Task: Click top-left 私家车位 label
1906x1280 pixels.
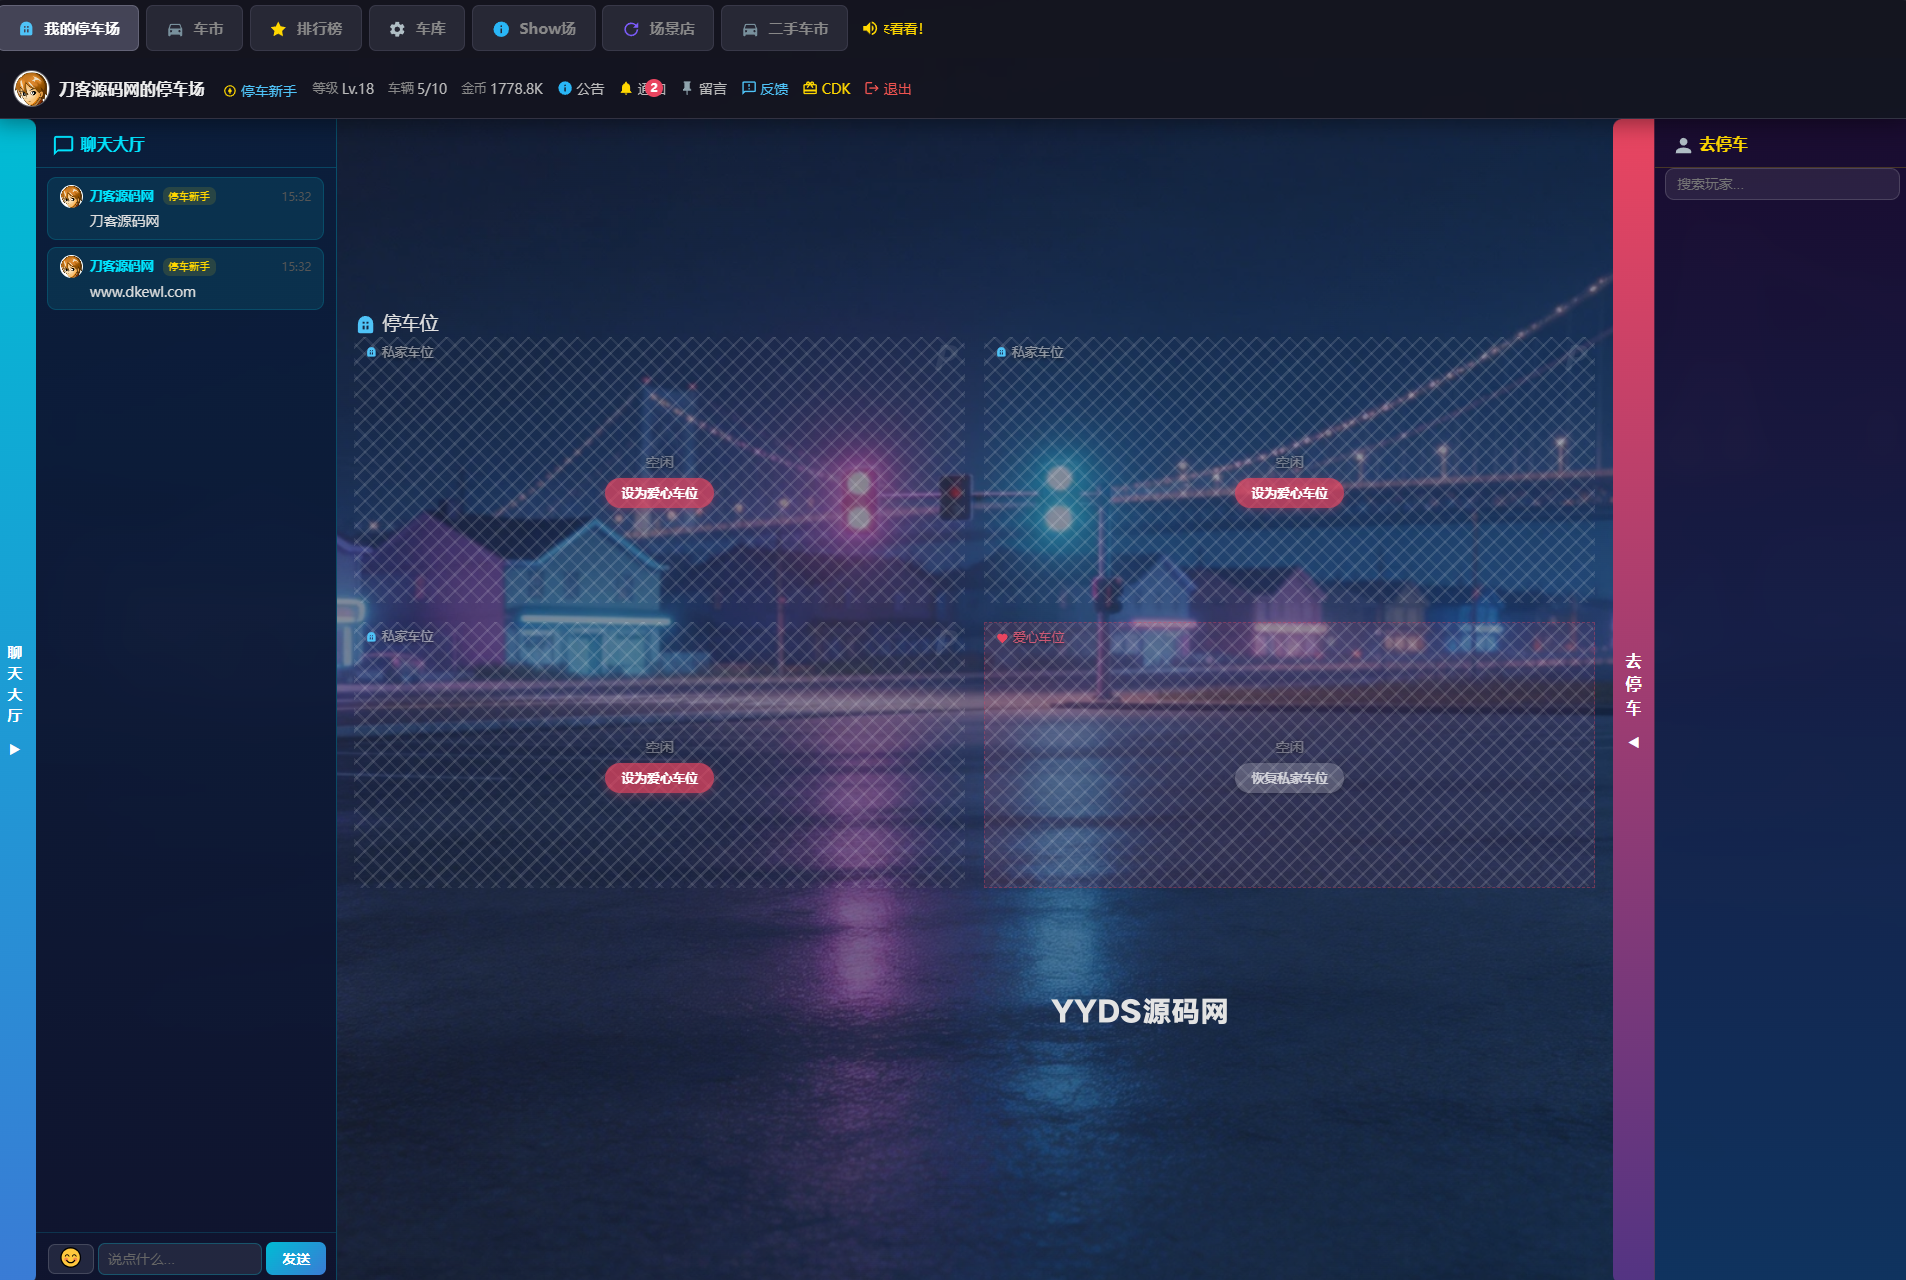Action: coord(400,352)
